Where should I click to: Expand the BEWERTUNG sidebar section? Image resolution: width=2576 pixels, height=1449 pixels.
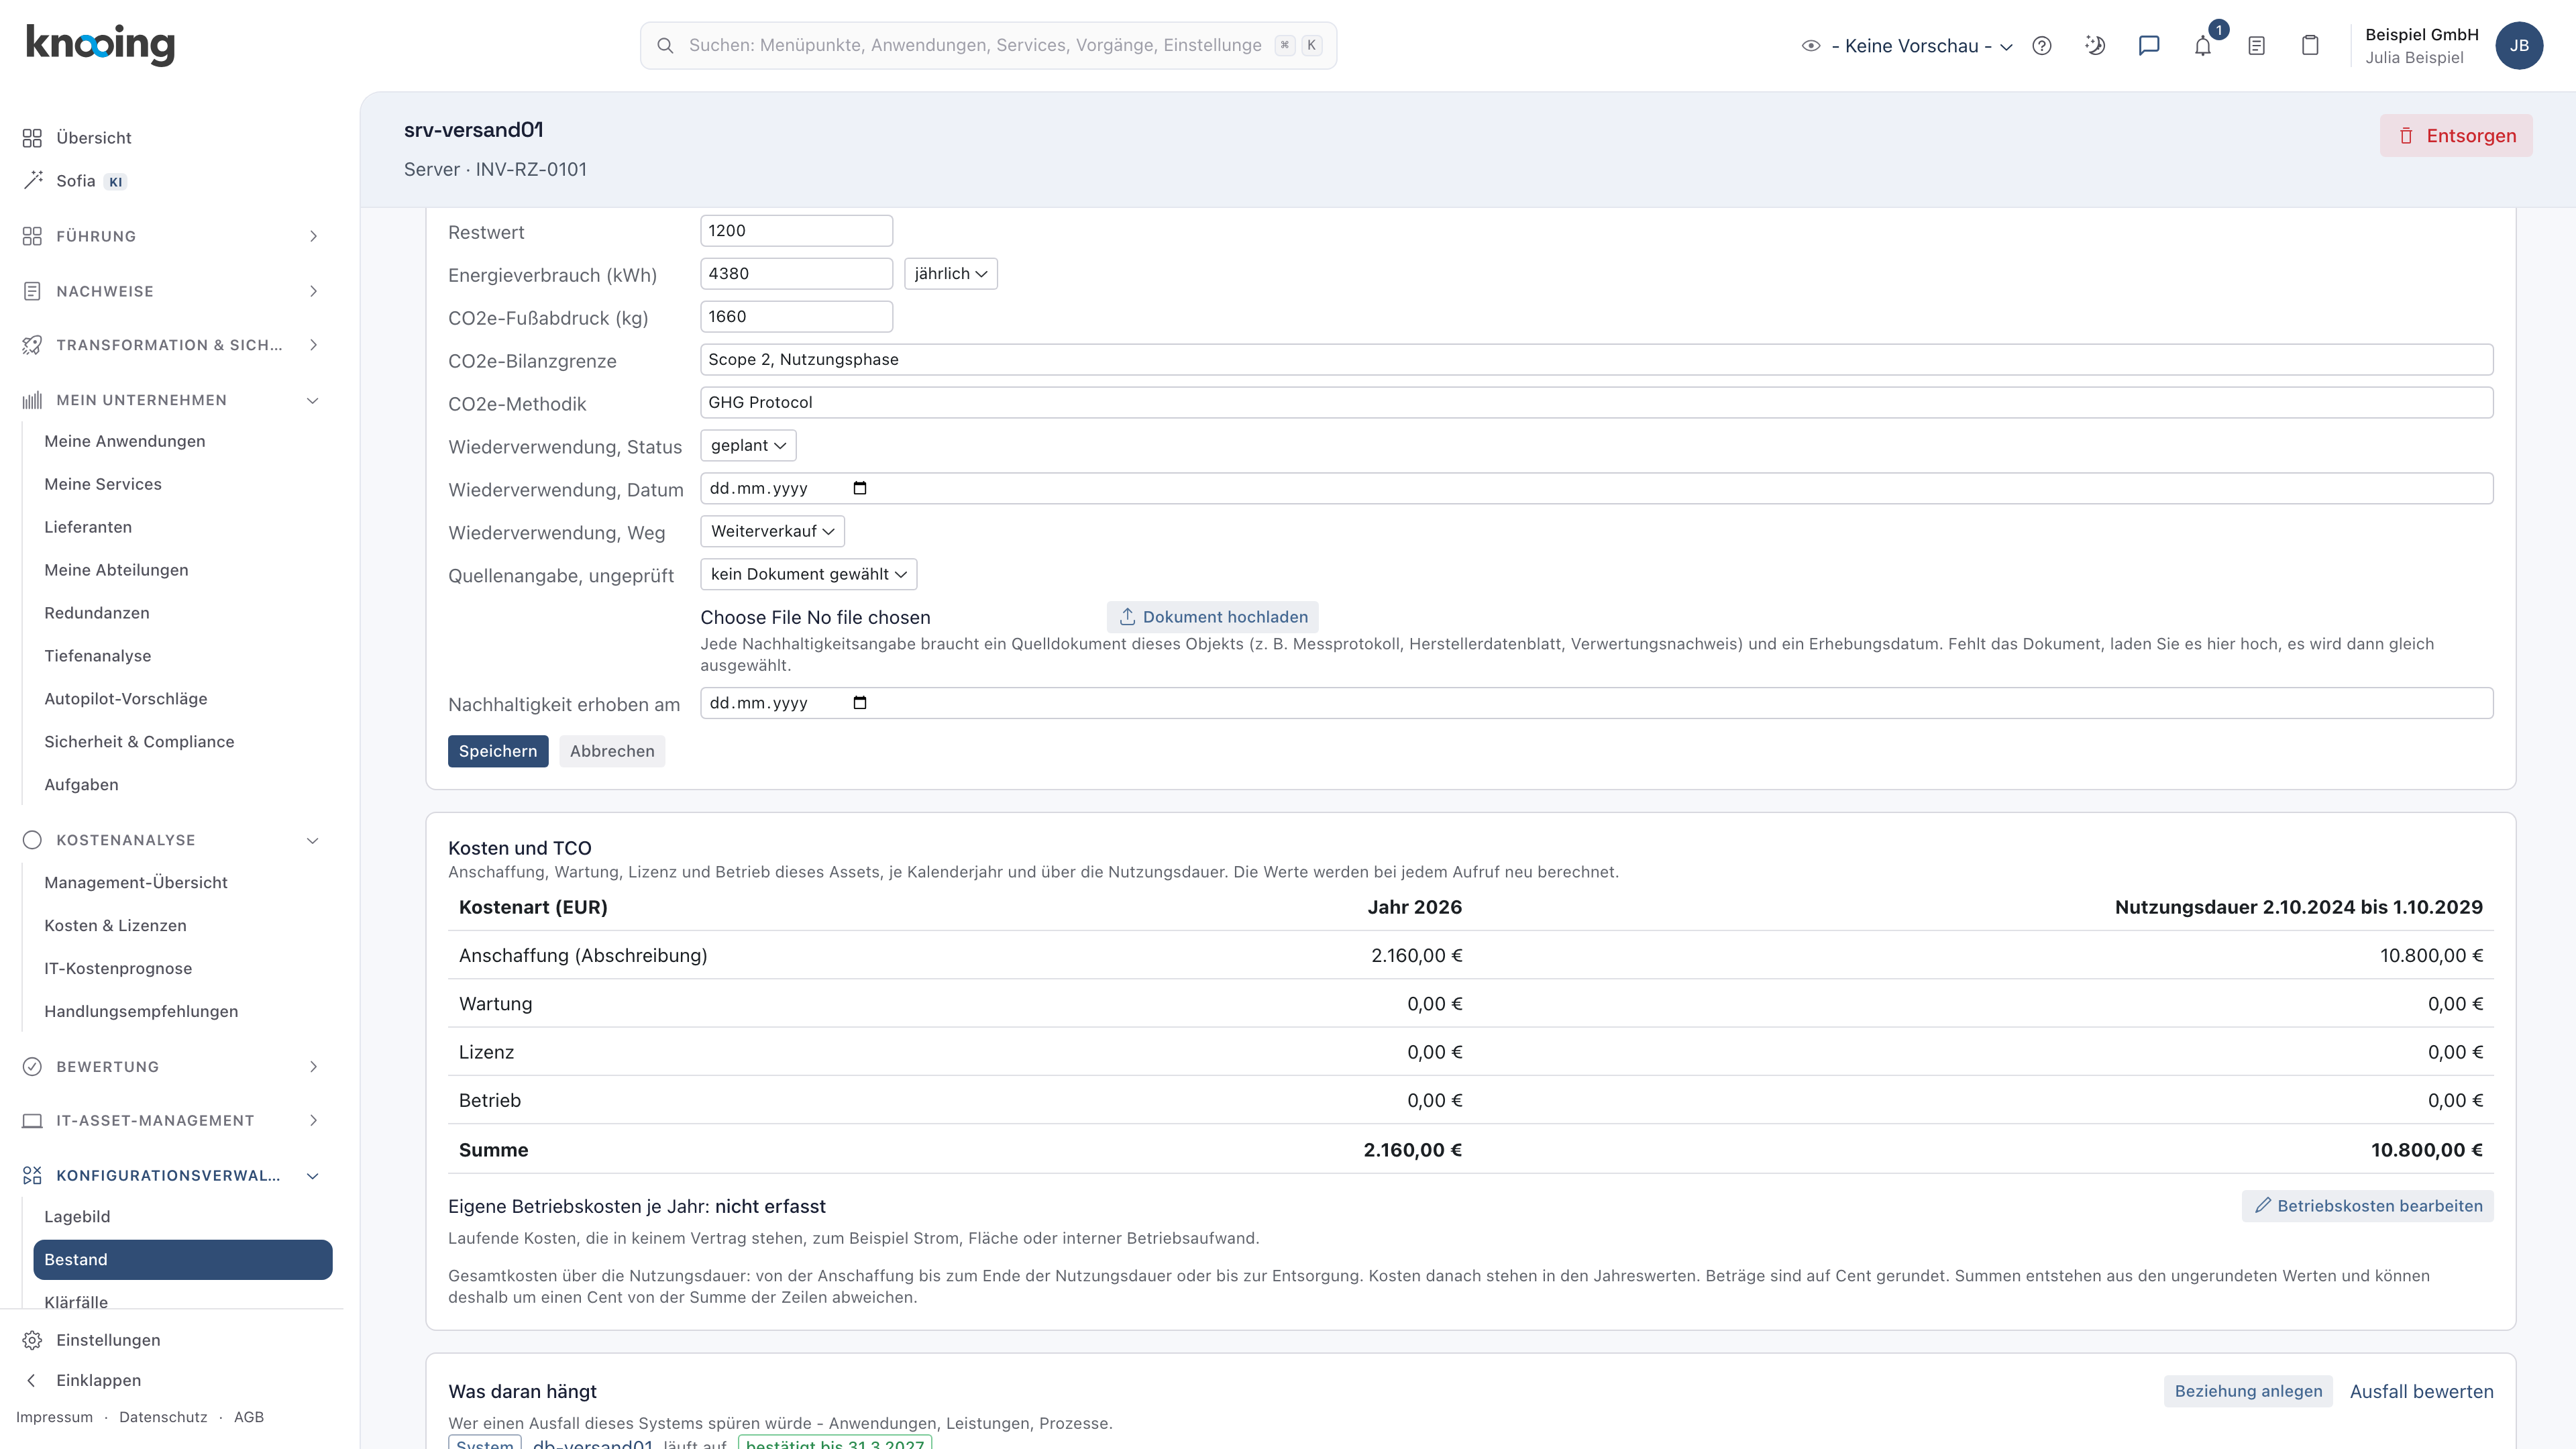[172, 1067]
